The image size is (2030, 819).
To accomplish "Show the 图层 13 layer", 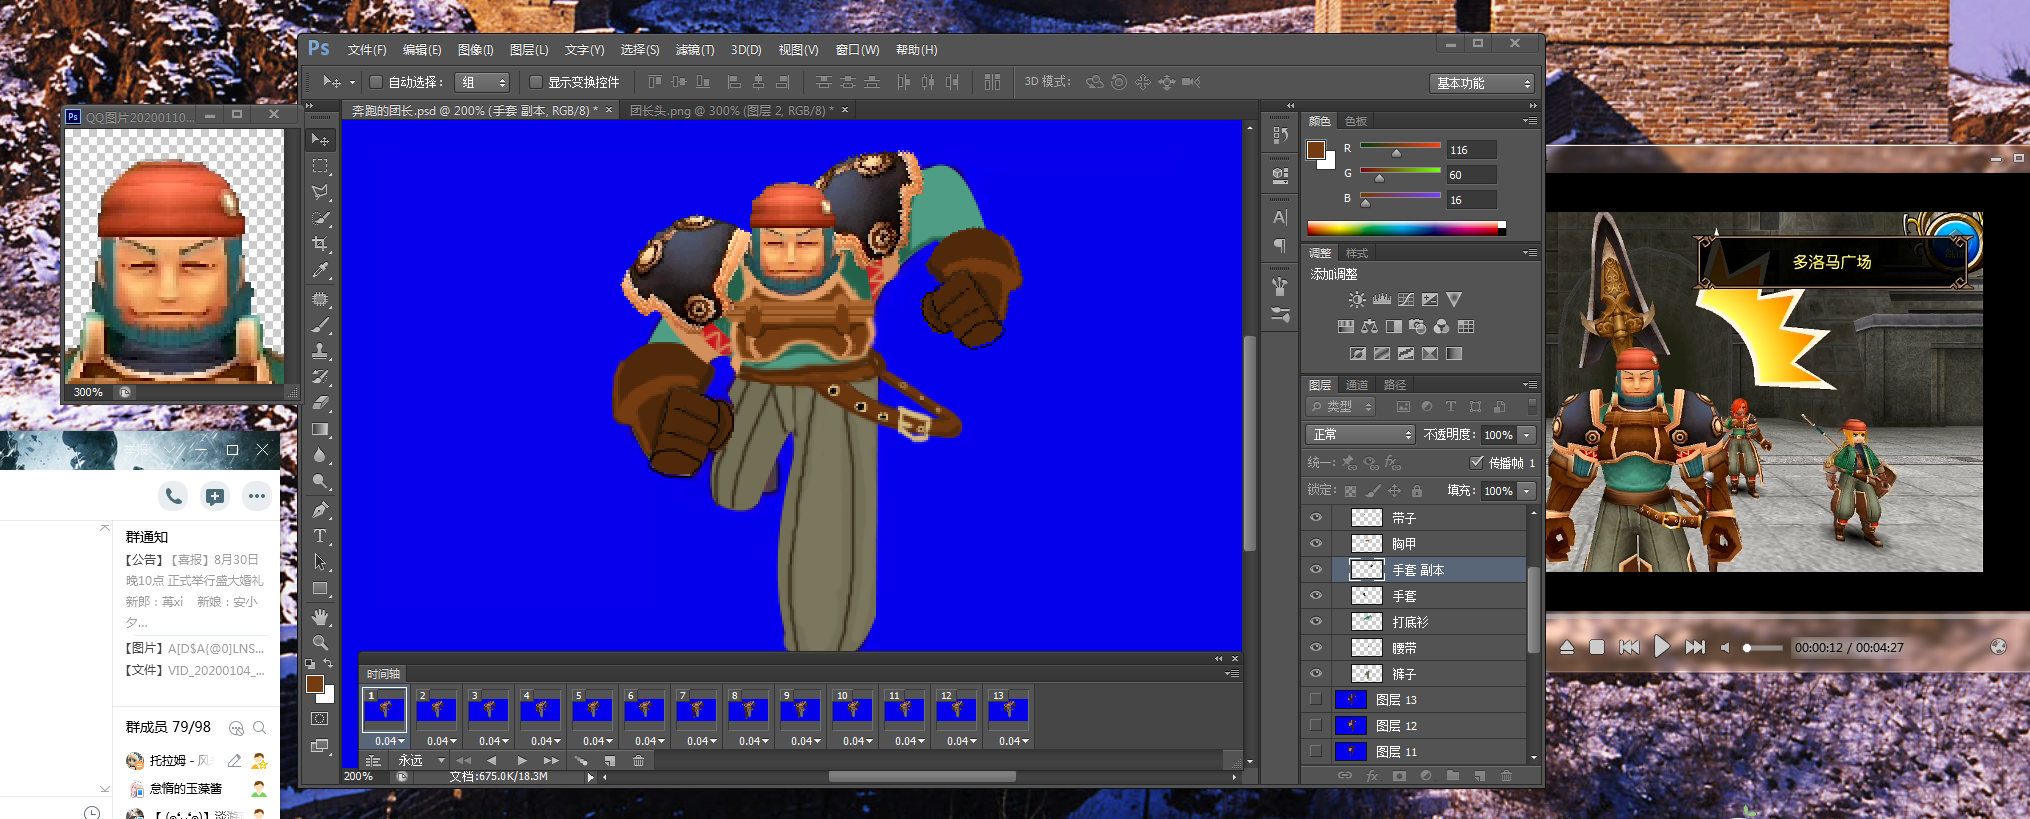I will point(1316,700).
